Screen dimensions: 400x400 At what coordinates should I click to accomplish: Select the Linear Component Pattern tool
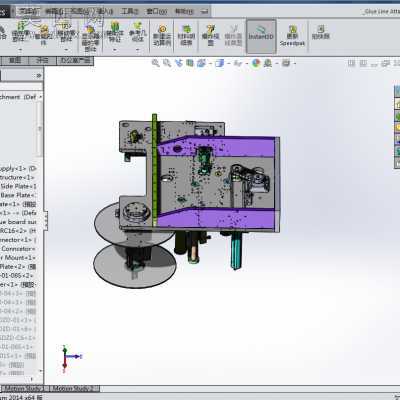[21, 32]
